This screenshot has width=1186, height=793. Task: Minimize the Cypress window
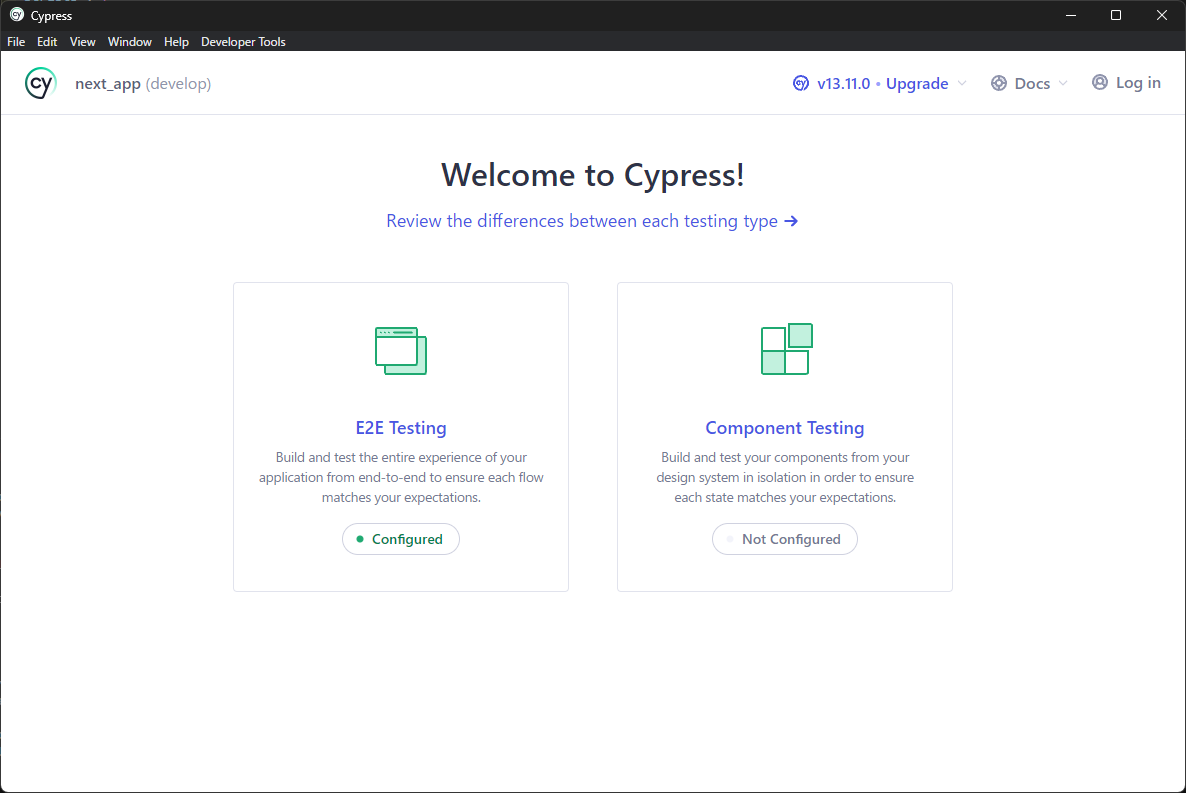pyautogui.click(x=1070, y=15)
